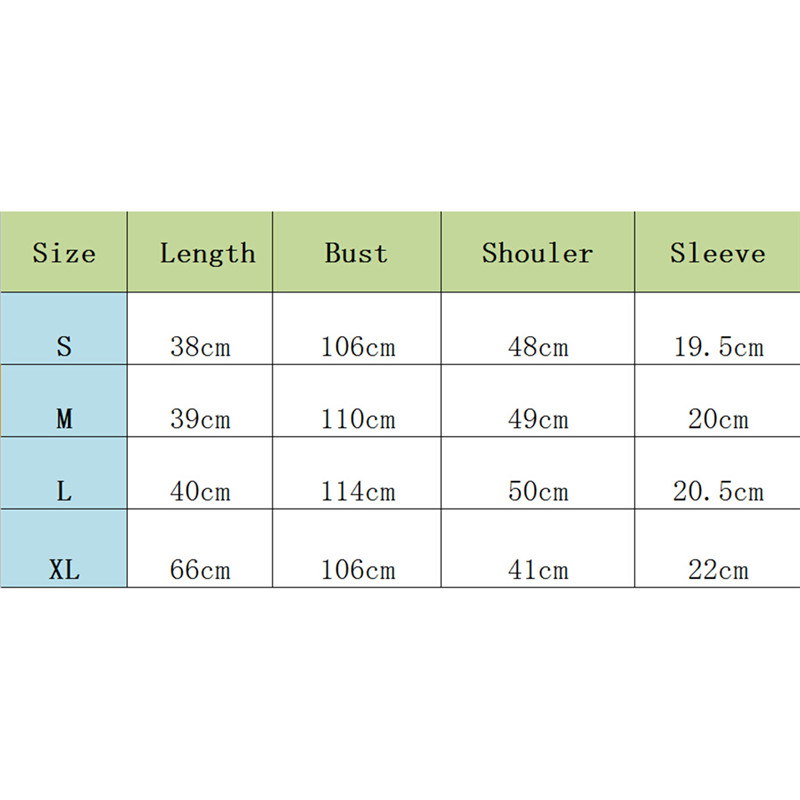Click the 39cm length value
This screenshot has height=800, width=800.
tap(200, 419)
